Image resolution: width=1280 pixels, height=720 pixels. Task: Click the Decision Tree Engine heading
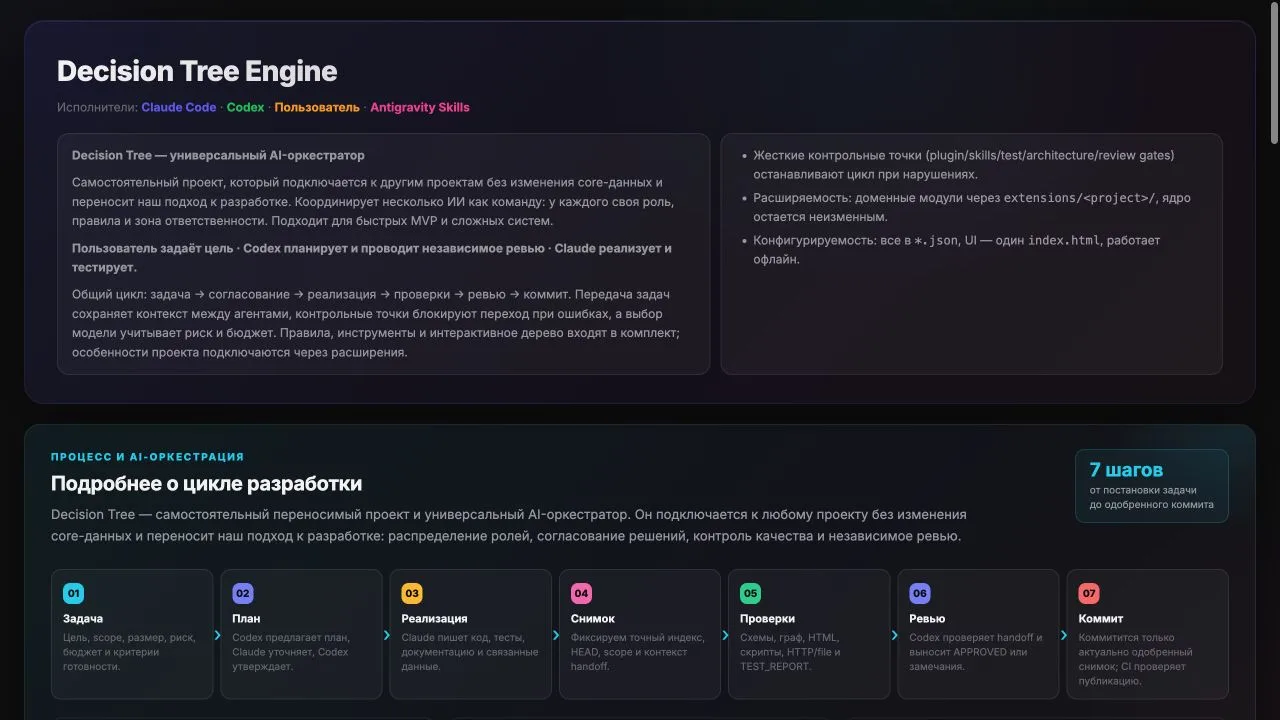(x=197, y=71)
